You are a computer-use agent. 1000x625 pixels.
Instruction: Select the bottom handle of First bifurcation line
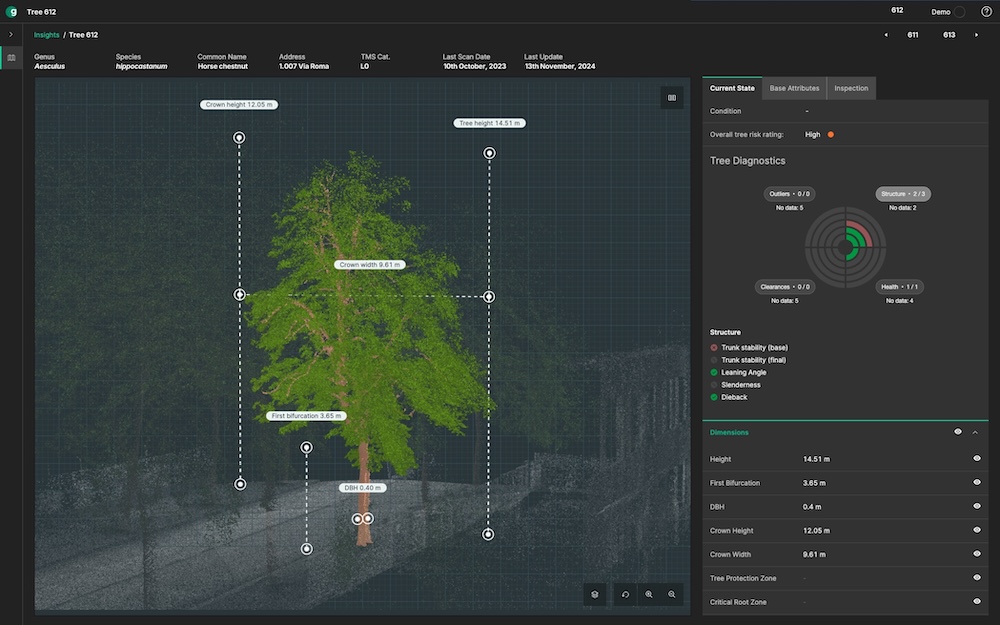[x=307, y=548]
